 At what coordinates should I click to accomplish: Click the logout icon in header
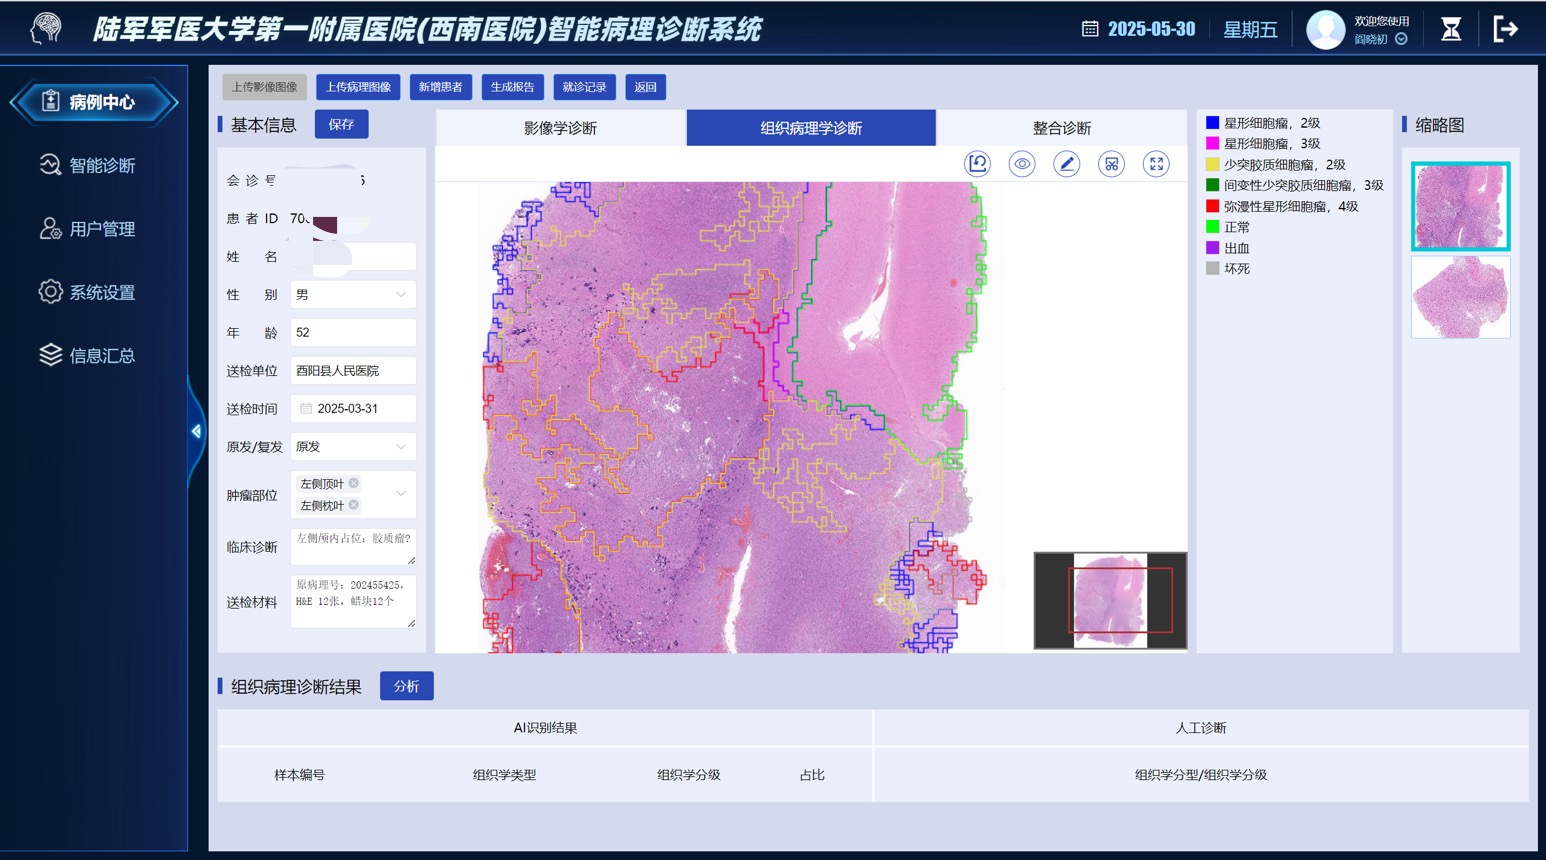[1505, 29]
